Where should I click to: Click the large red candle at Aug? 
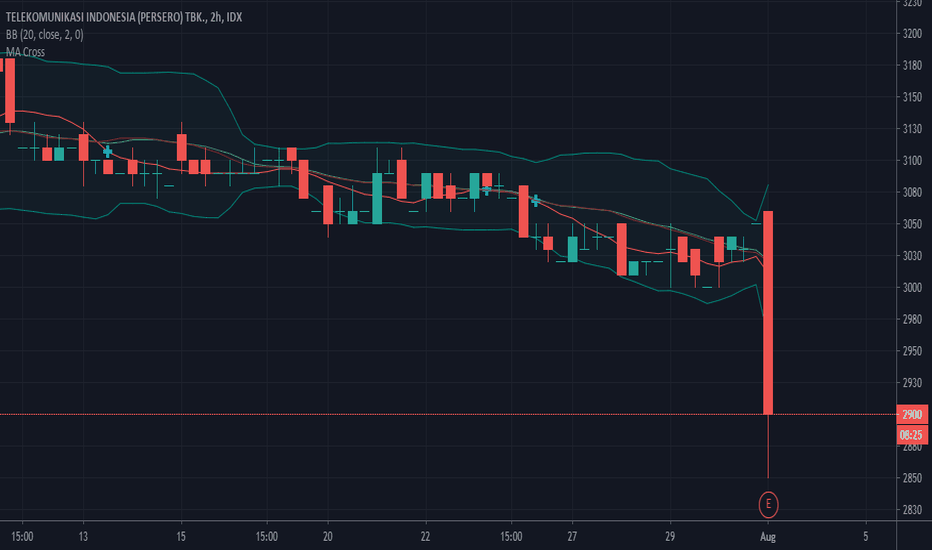(x=768, y=312)
